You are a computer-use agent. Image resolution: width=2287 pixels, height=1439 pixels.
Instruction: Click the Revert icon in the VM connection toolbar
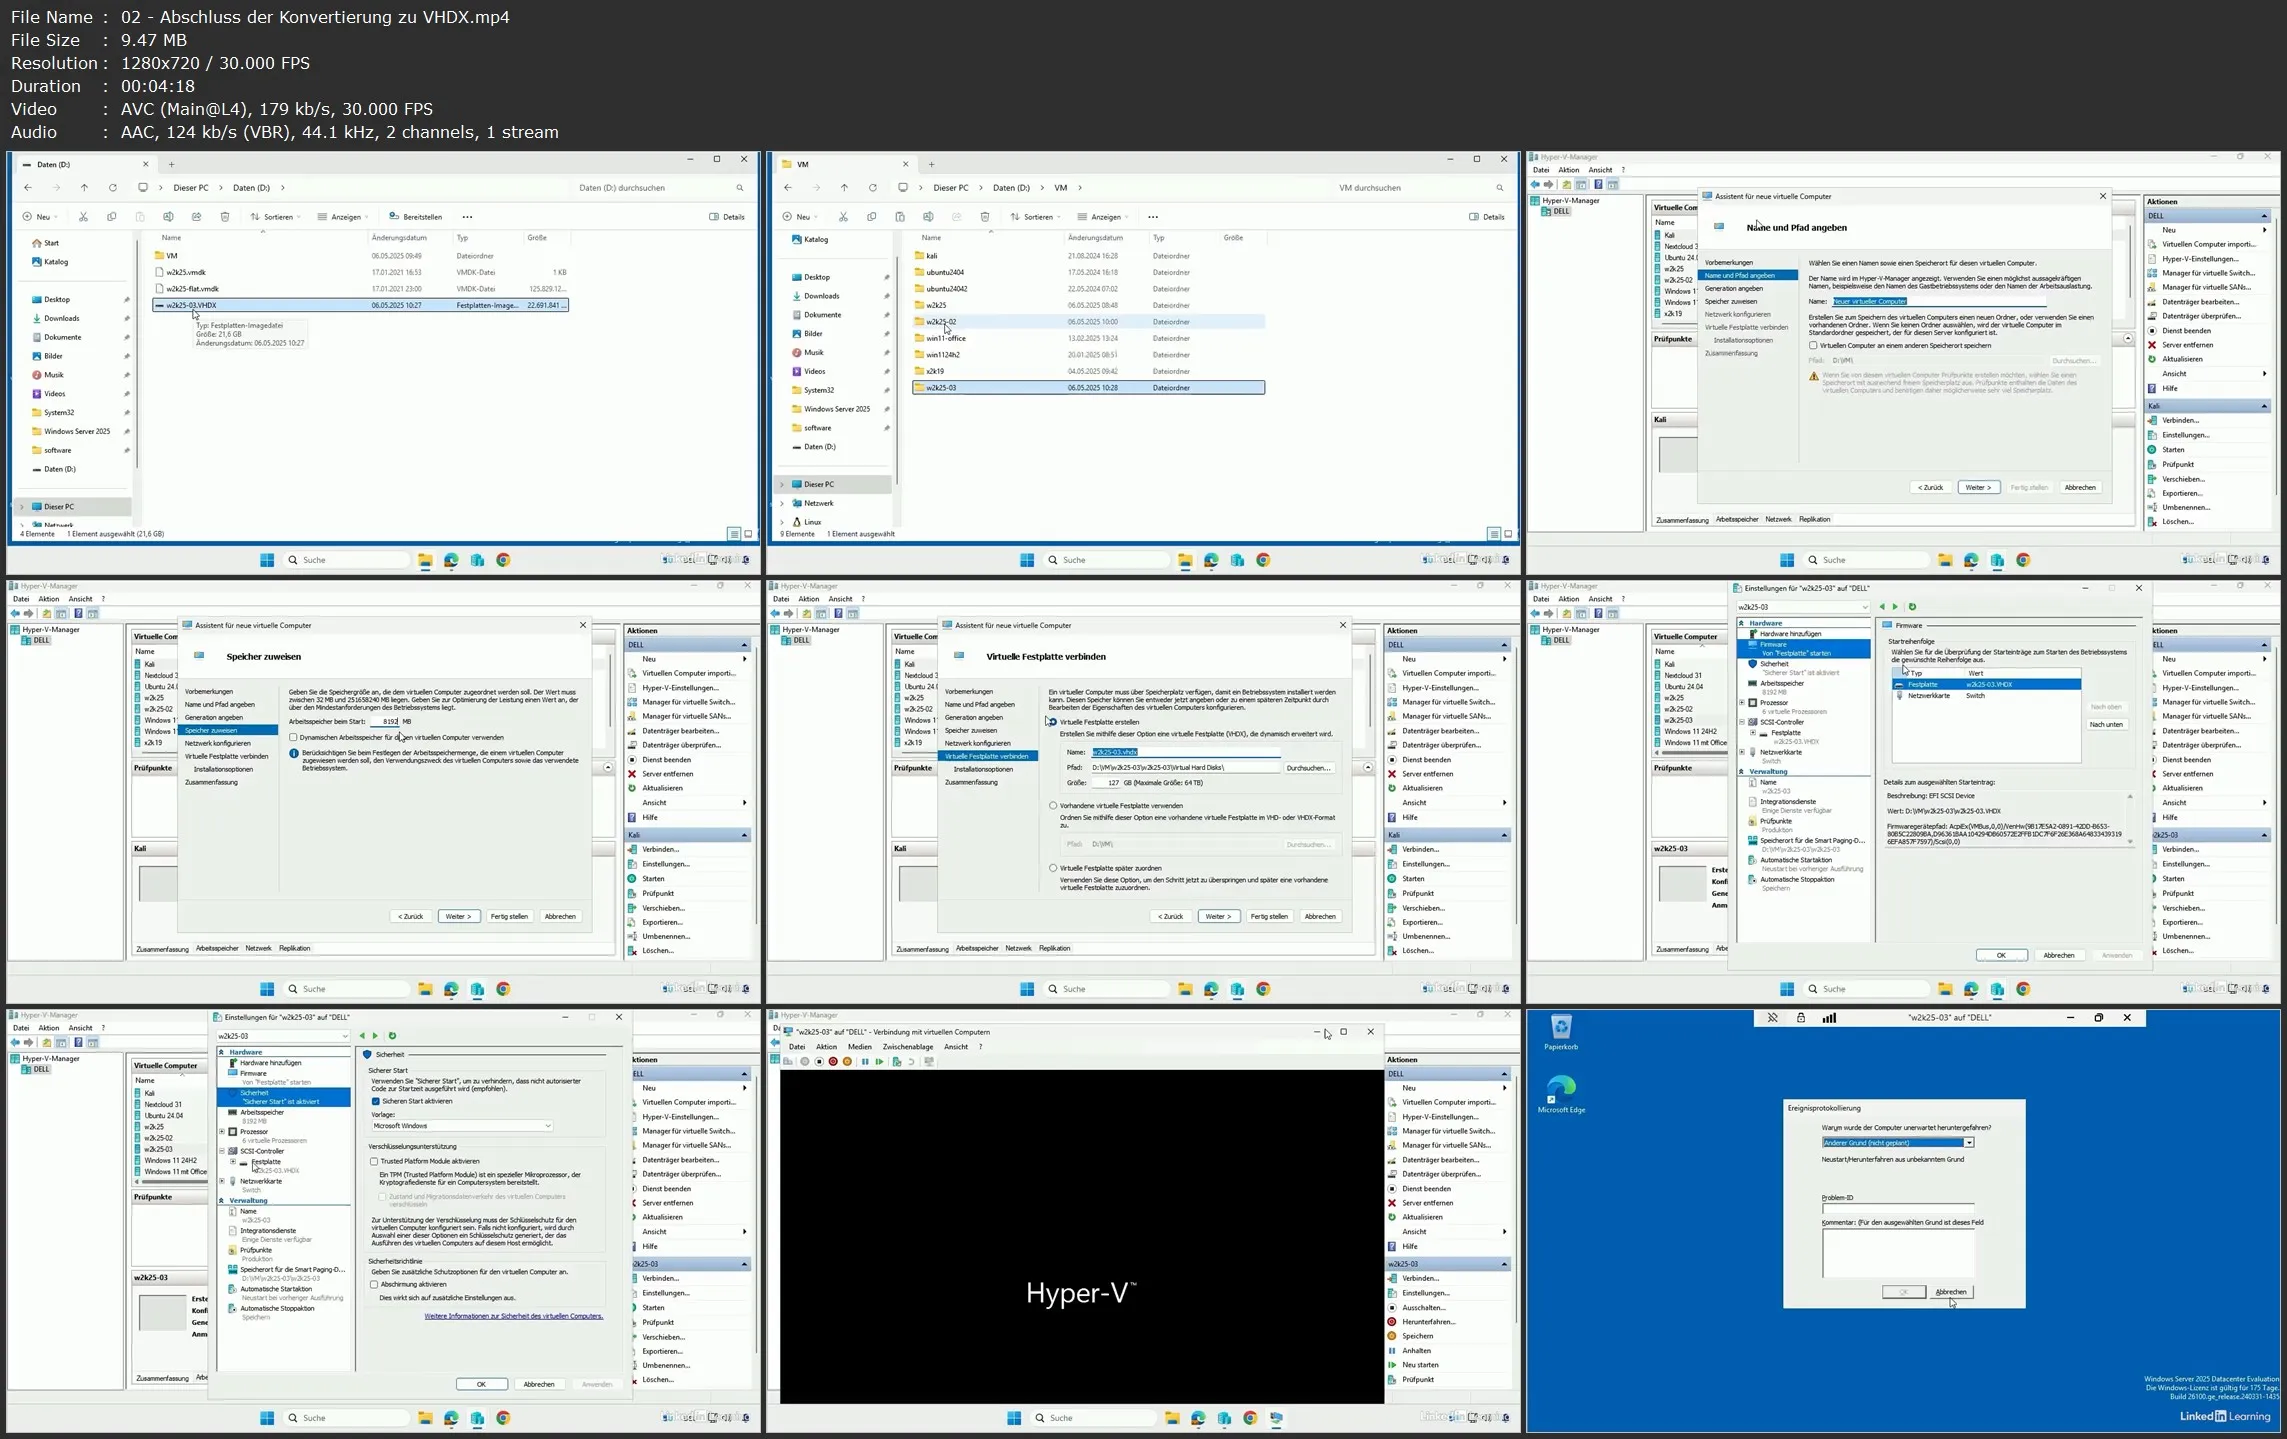[911, 1062]
